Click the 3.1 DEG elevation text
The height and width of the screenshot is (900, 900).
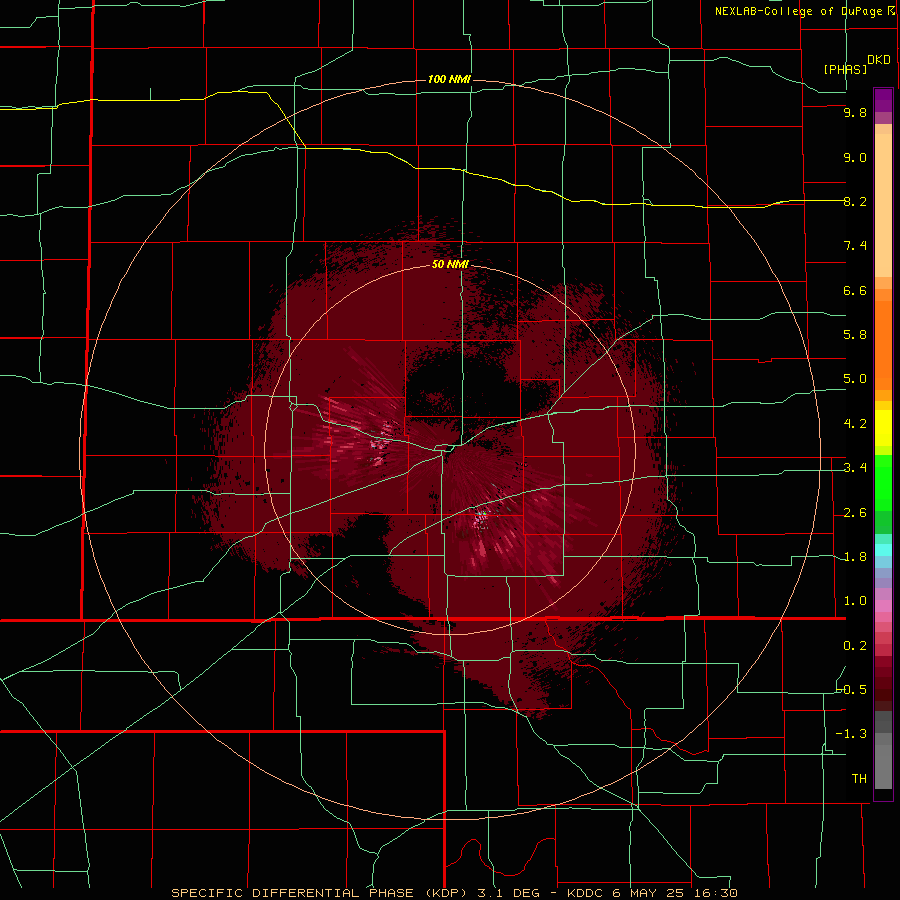(x=507, y=893)
